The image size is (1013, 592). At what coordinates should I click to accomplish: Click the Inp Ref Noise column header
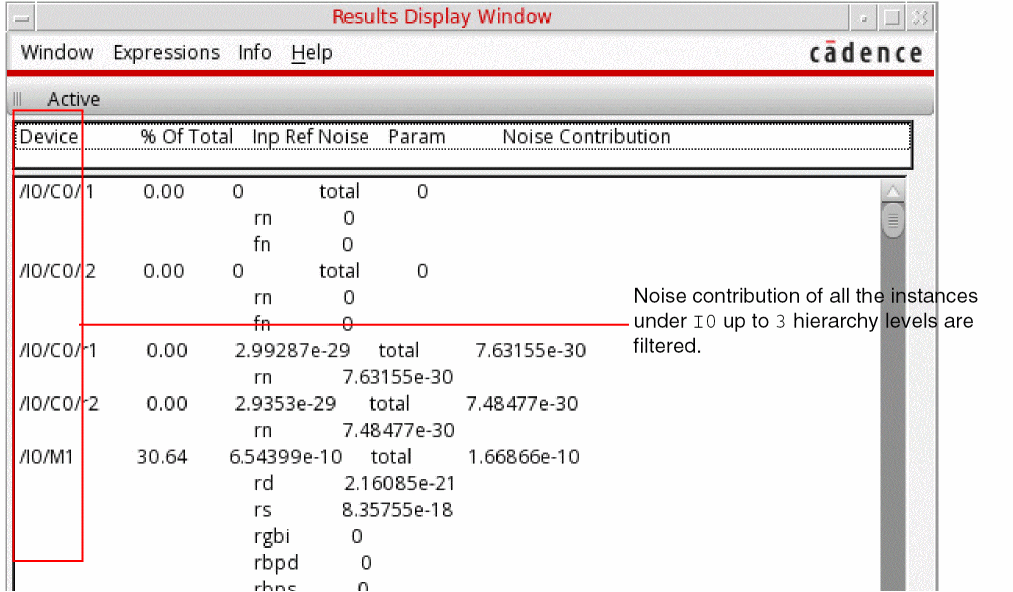tap(310, 137)
